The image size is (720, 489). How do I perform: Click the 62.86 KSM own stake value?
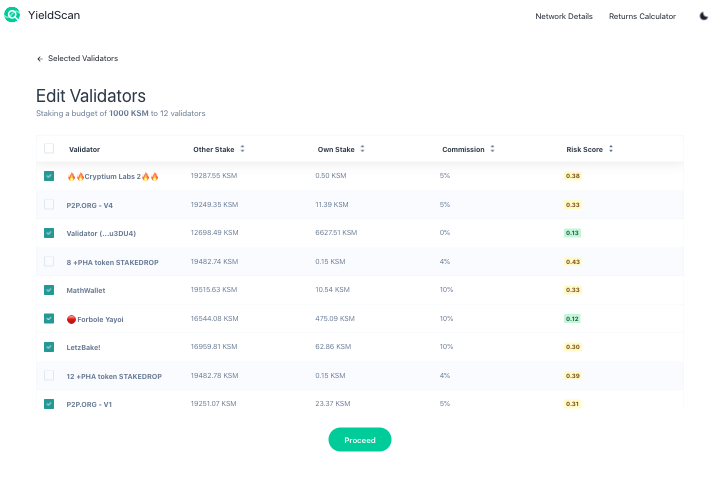tap(333, 346)
